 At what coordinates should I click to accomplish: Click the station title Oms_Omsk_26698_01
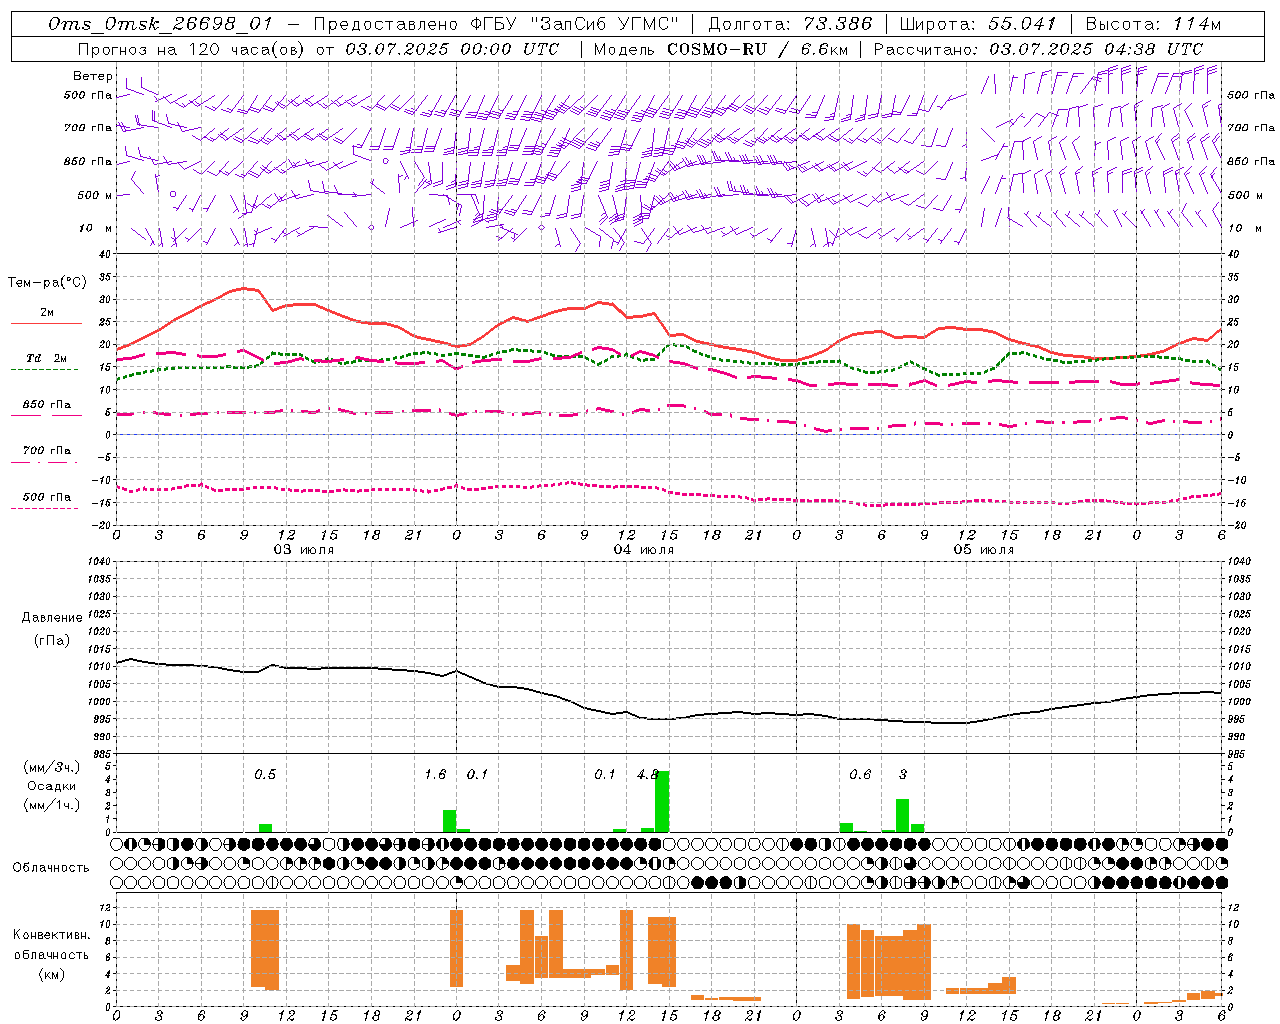(x=160, y=24)
